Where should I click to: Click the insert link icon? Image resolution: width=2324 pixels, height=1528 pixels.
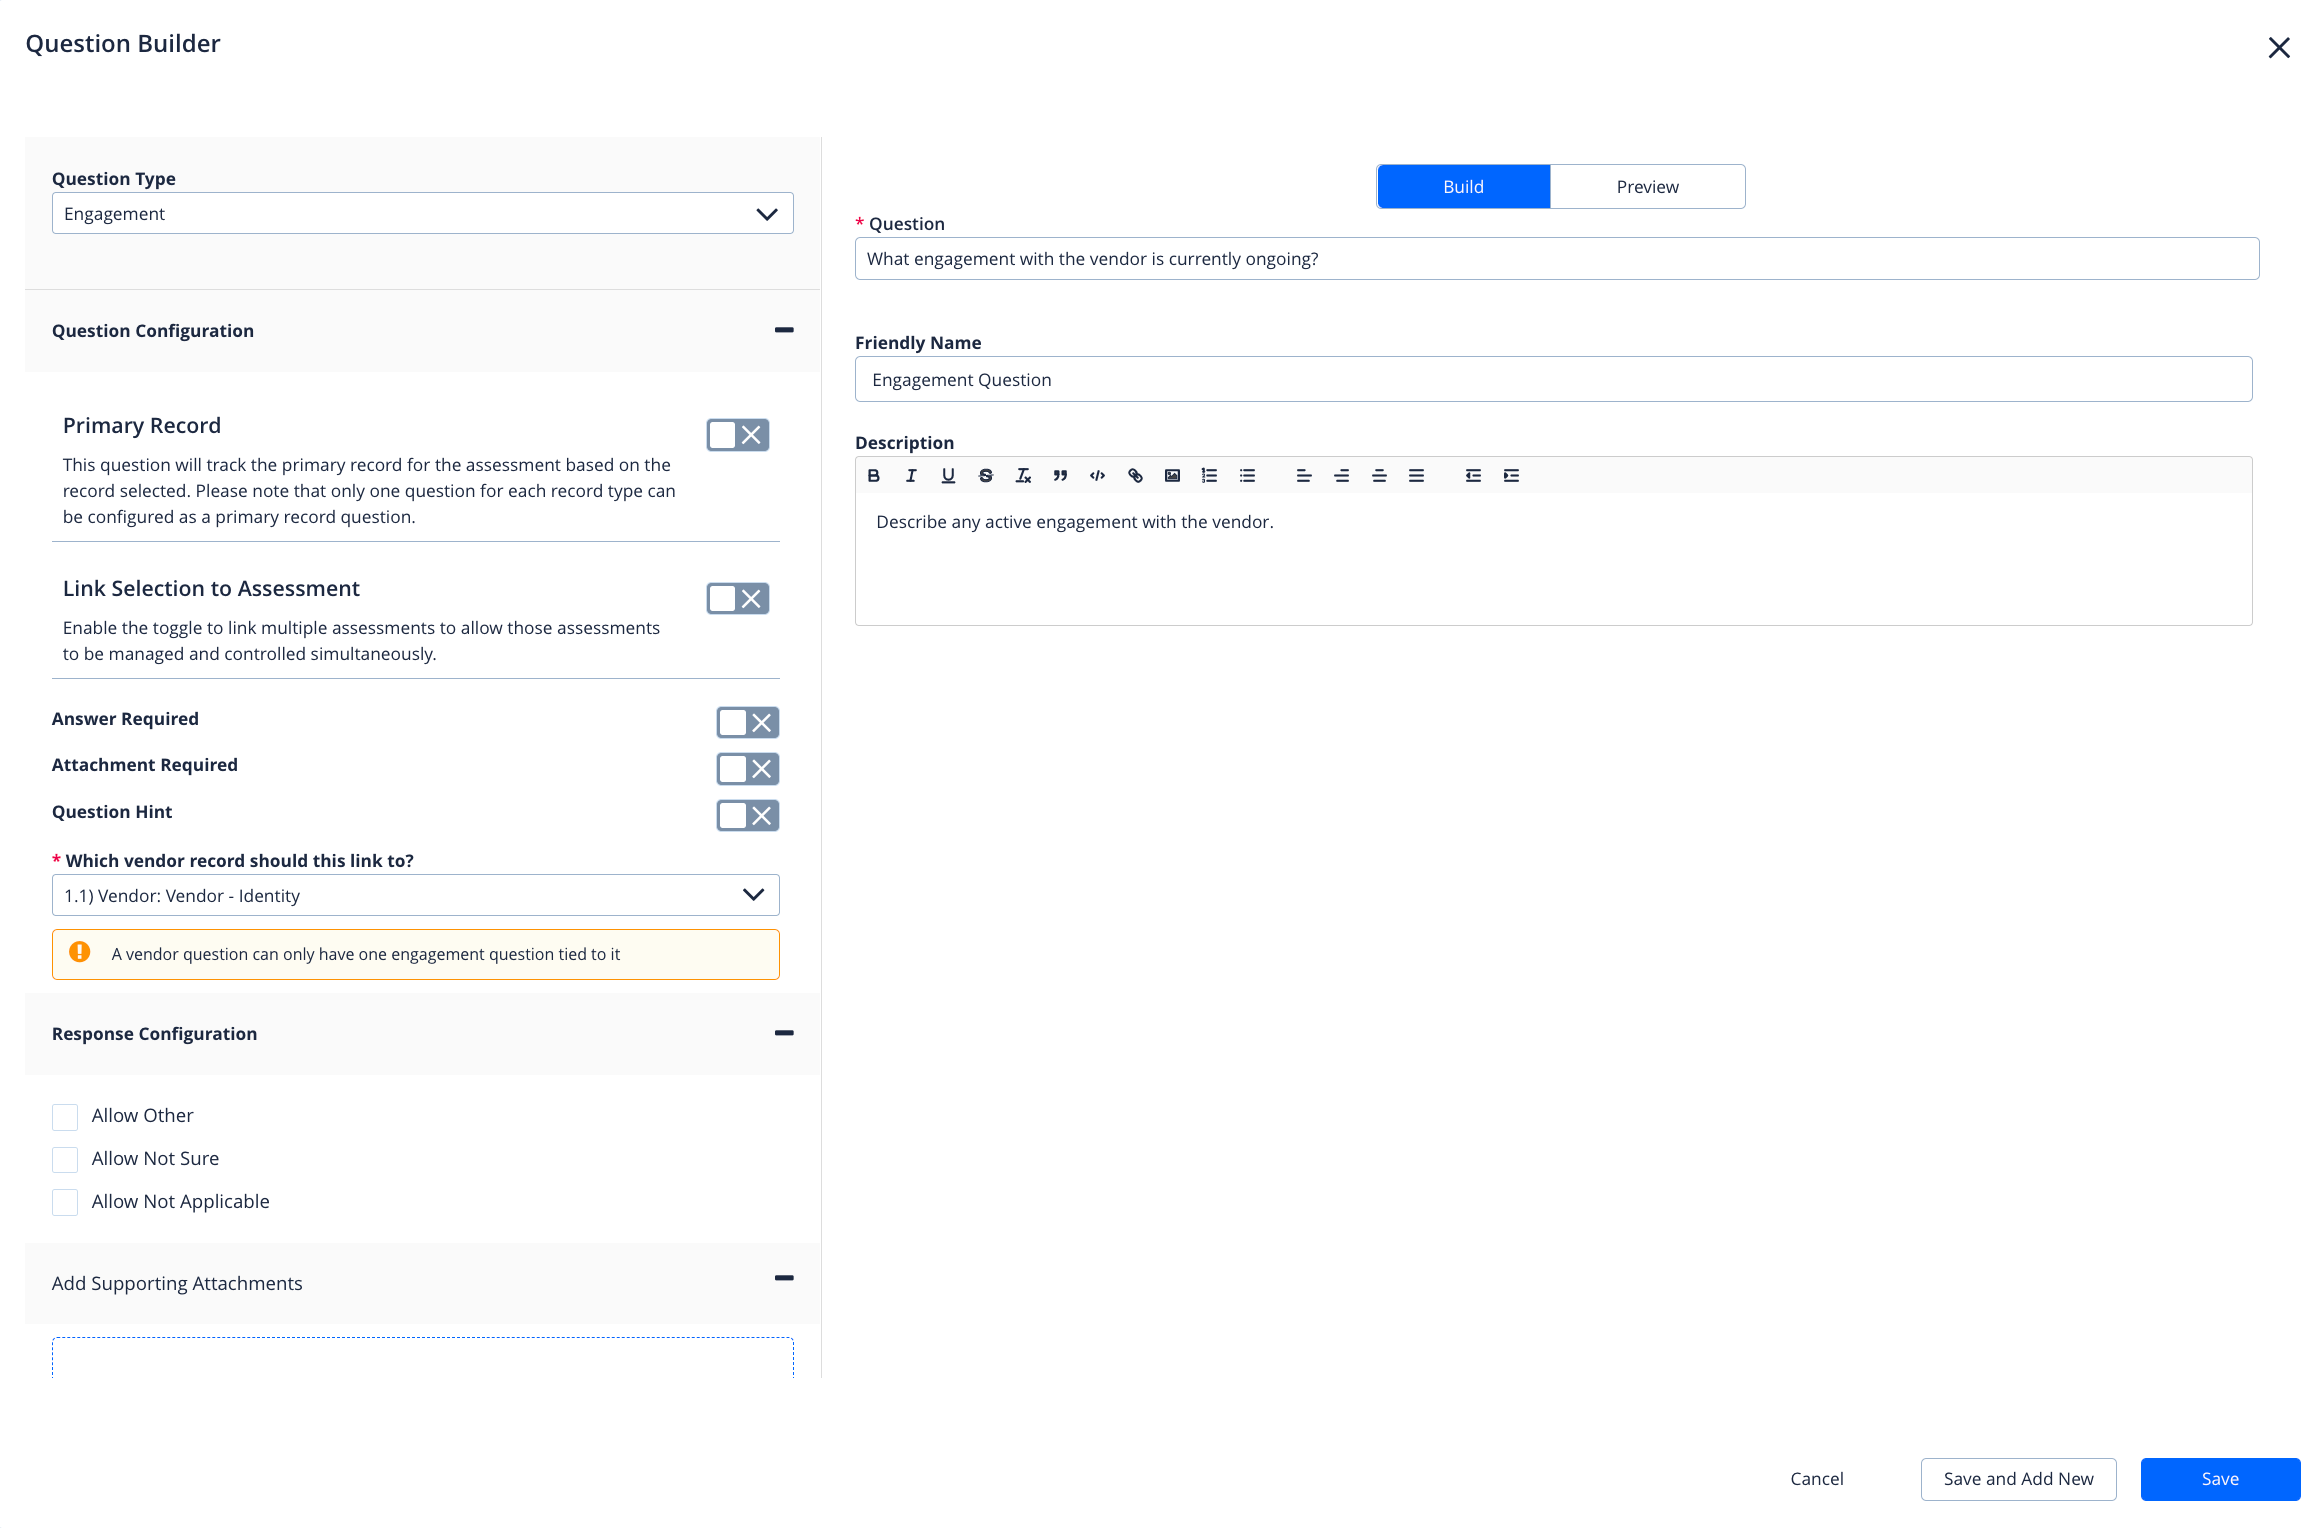pos(1135,476)
